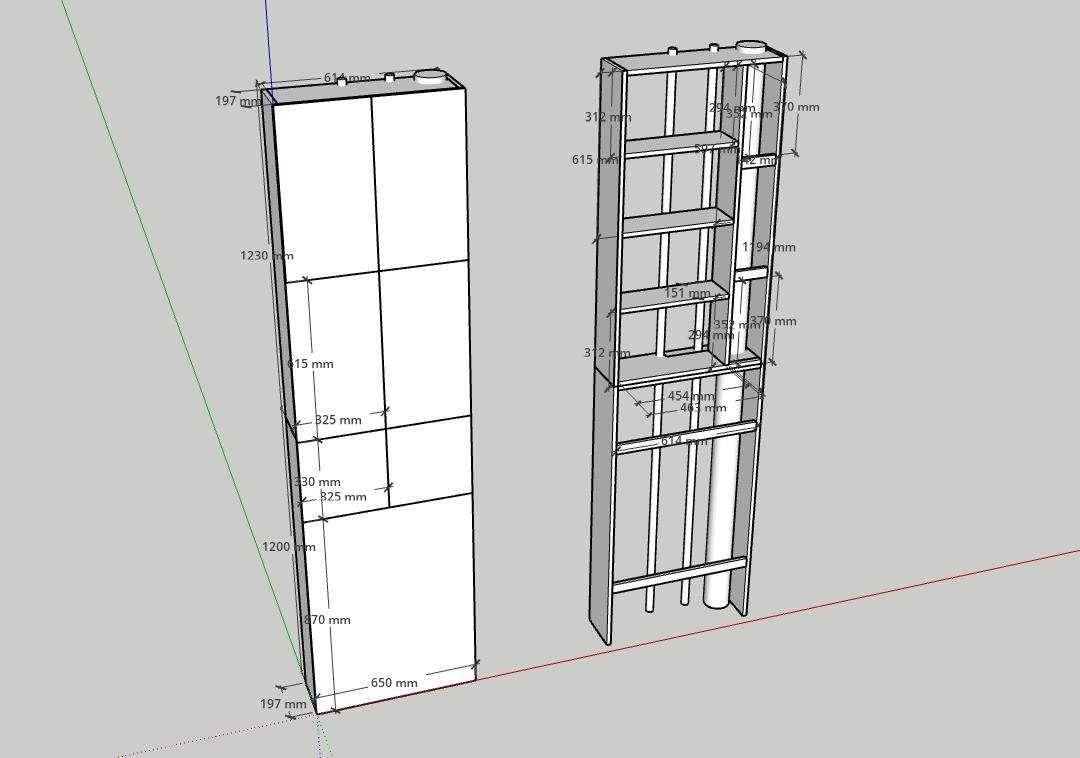This screenshot has width=1080, height=758.
Task: Click the large round pipe cap atop closed cabinet
Action: coord(430,75)
